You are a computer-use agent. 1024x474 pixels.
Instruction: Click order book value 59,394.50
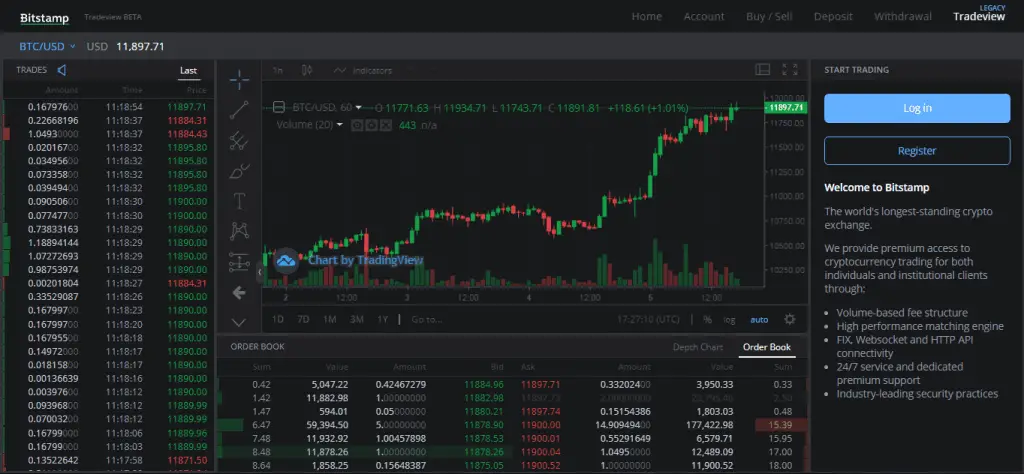330,424
